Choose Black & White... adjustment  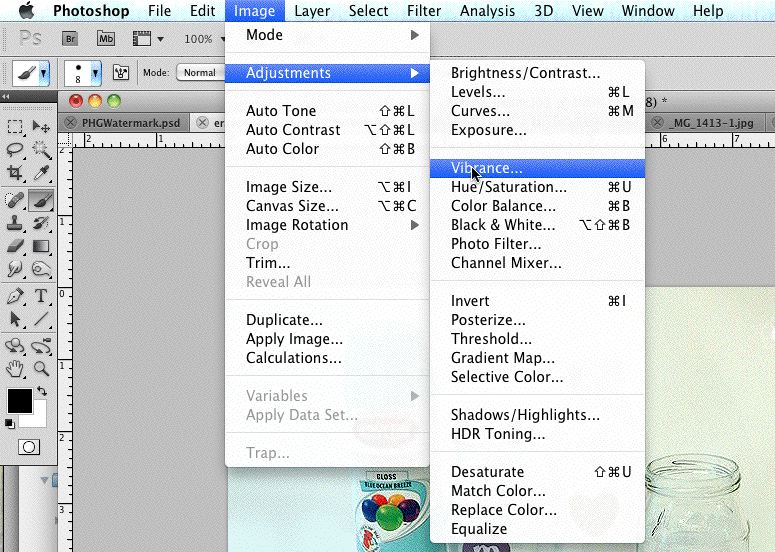pos(537,225)
